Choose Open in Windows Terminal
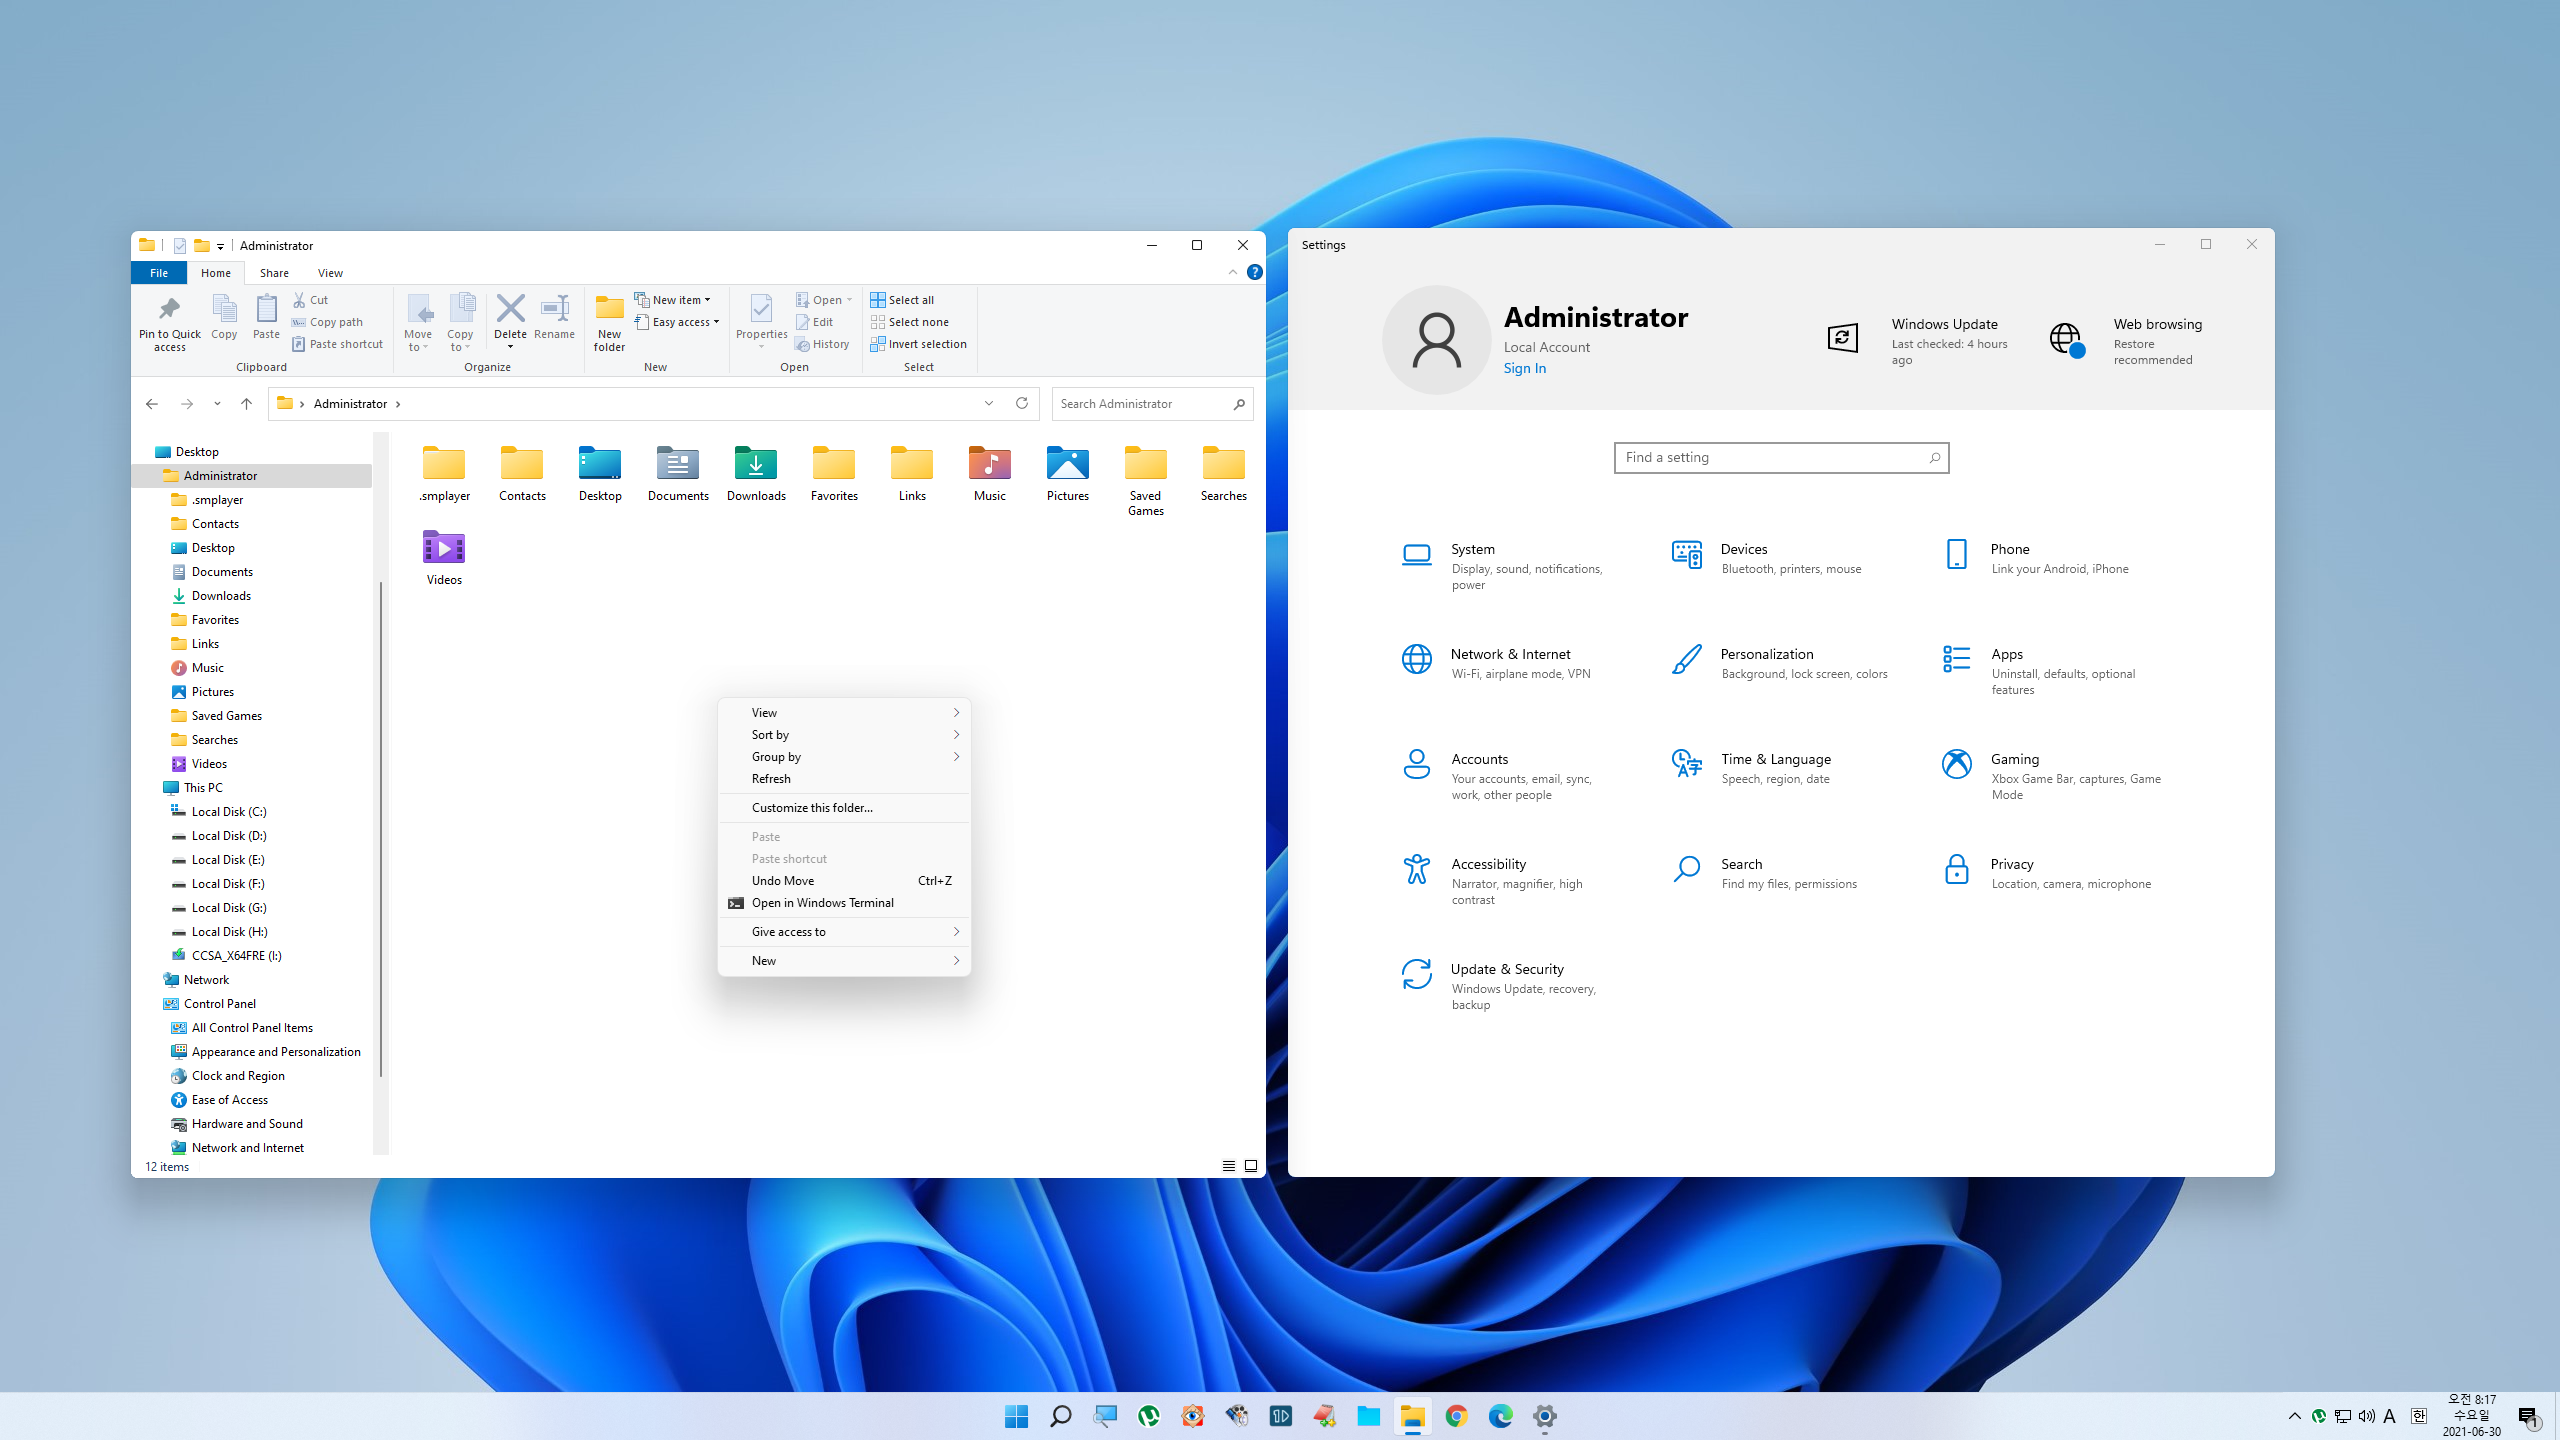 click(822, 903)
